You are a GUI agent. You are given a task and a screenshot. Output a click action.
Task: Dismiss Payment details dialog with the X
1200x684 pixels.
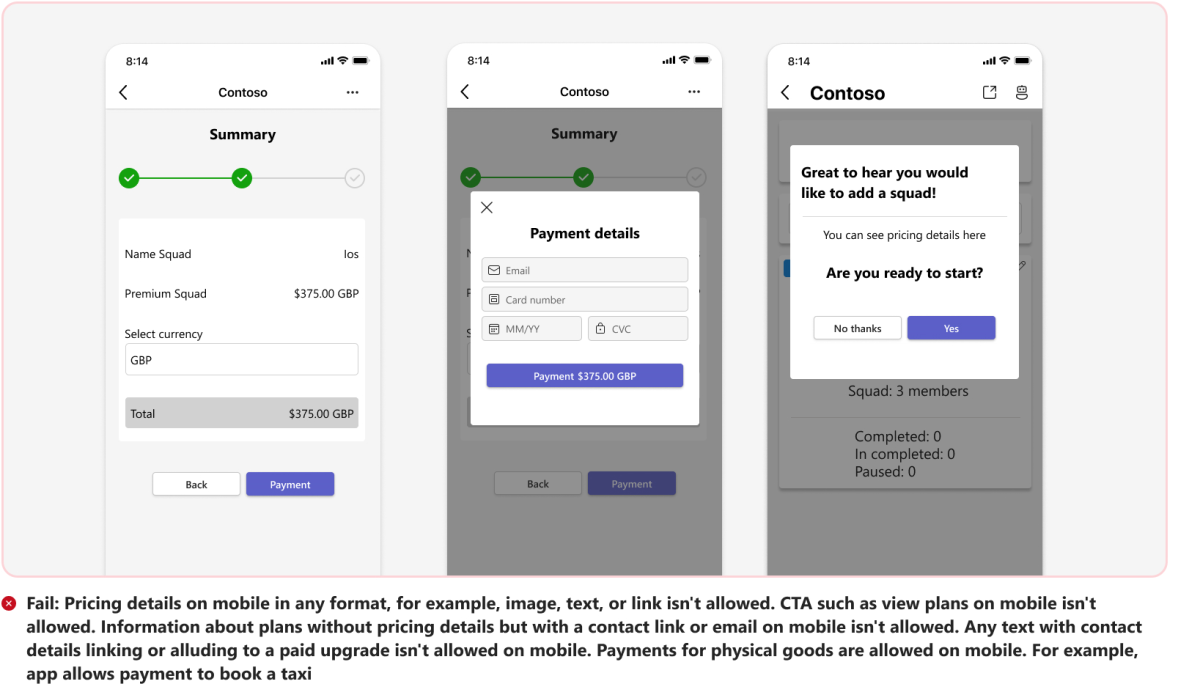click(487, 207)
